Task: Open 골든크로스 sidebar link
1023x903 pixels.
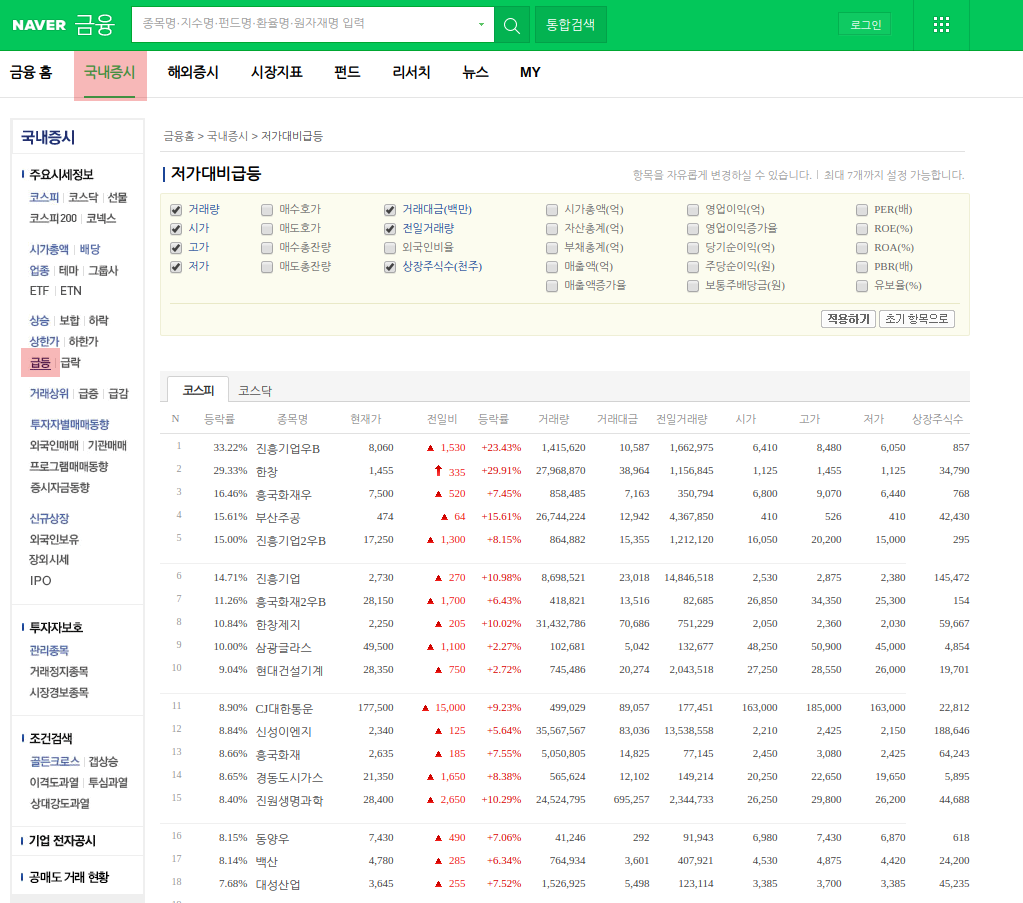Action: [55, 761]
